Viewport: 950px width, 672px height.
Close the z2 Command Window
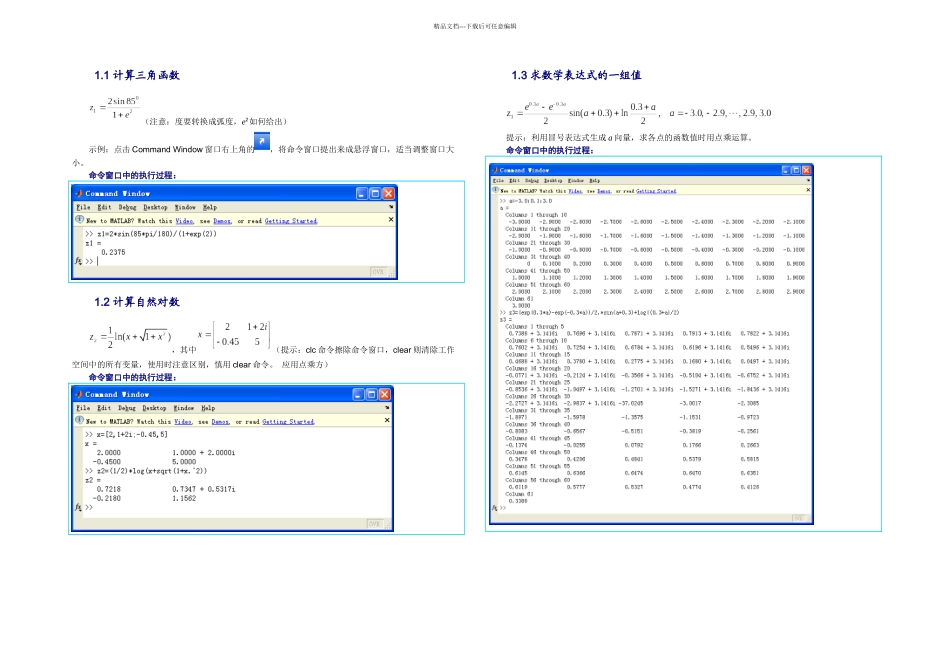point(385,394)
